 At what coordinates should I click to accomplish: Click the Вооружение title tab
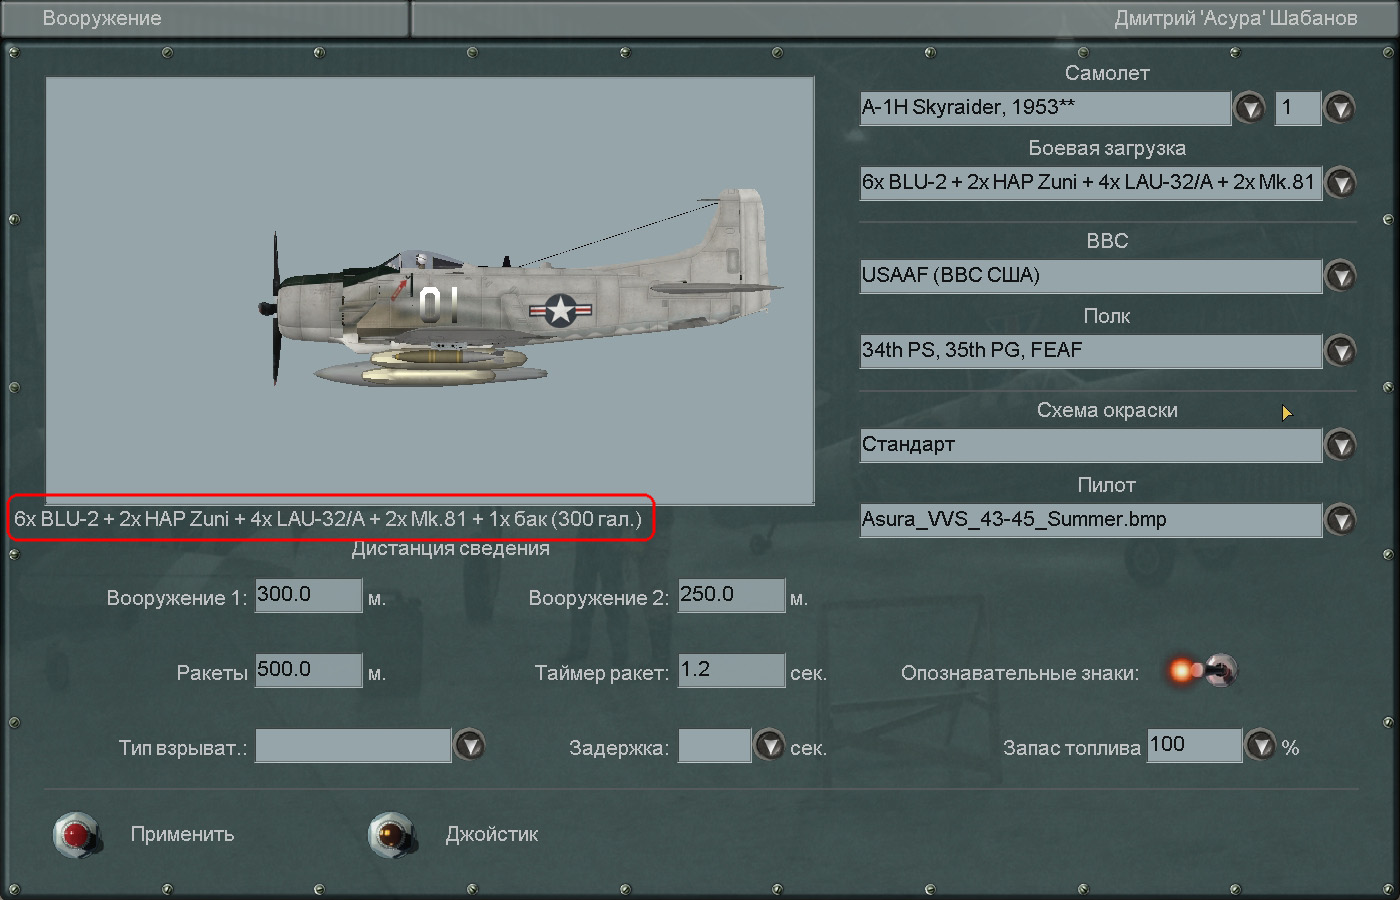[x=205, y=18]
